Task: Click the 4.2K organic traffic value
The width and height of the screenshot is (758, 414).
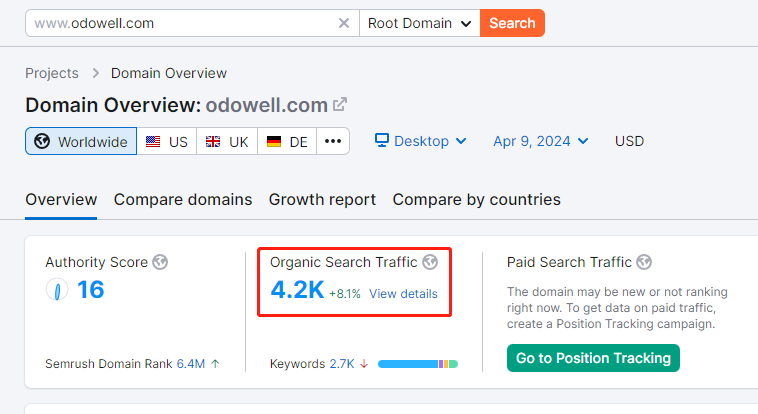Action: tap(297, 290)
